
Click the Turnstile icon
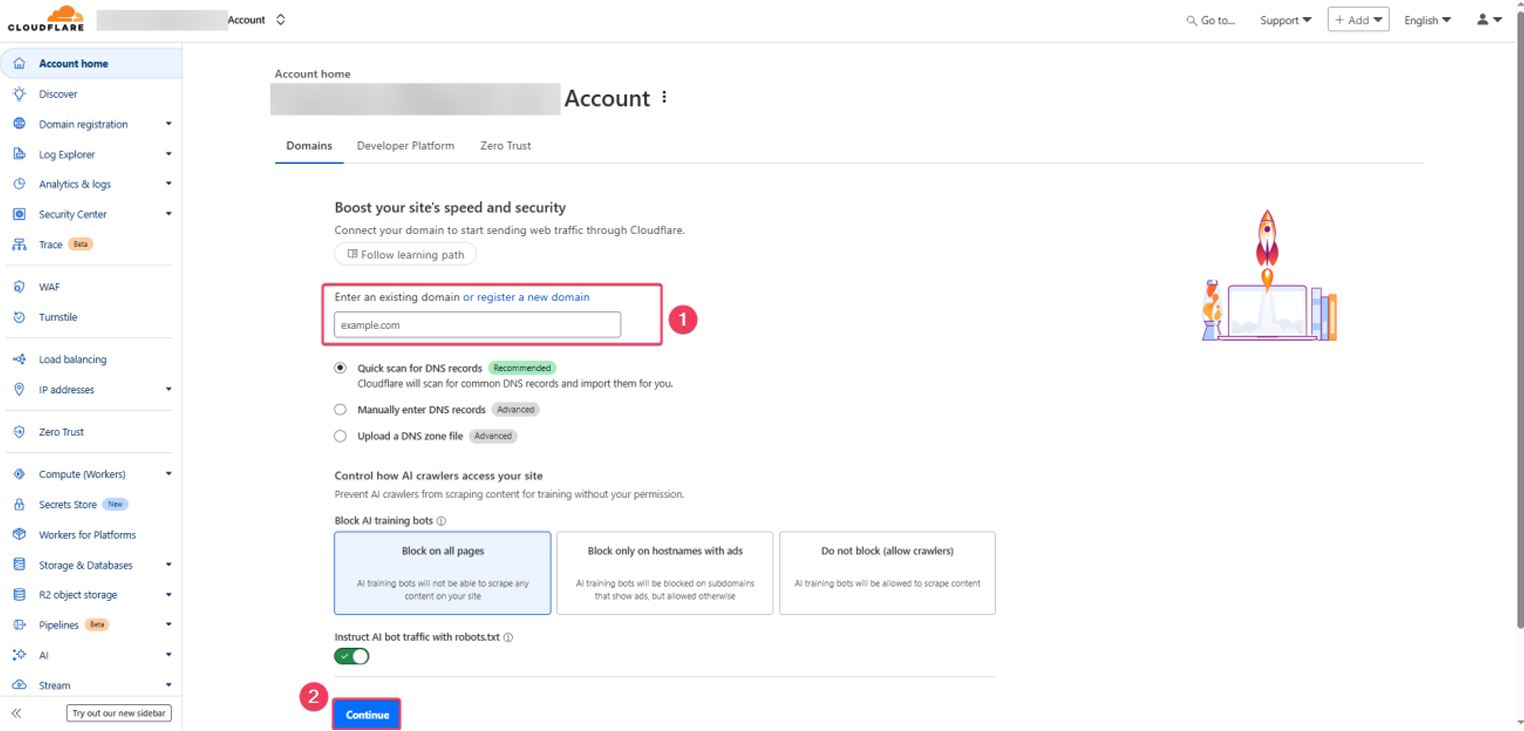tap(19, 317)
